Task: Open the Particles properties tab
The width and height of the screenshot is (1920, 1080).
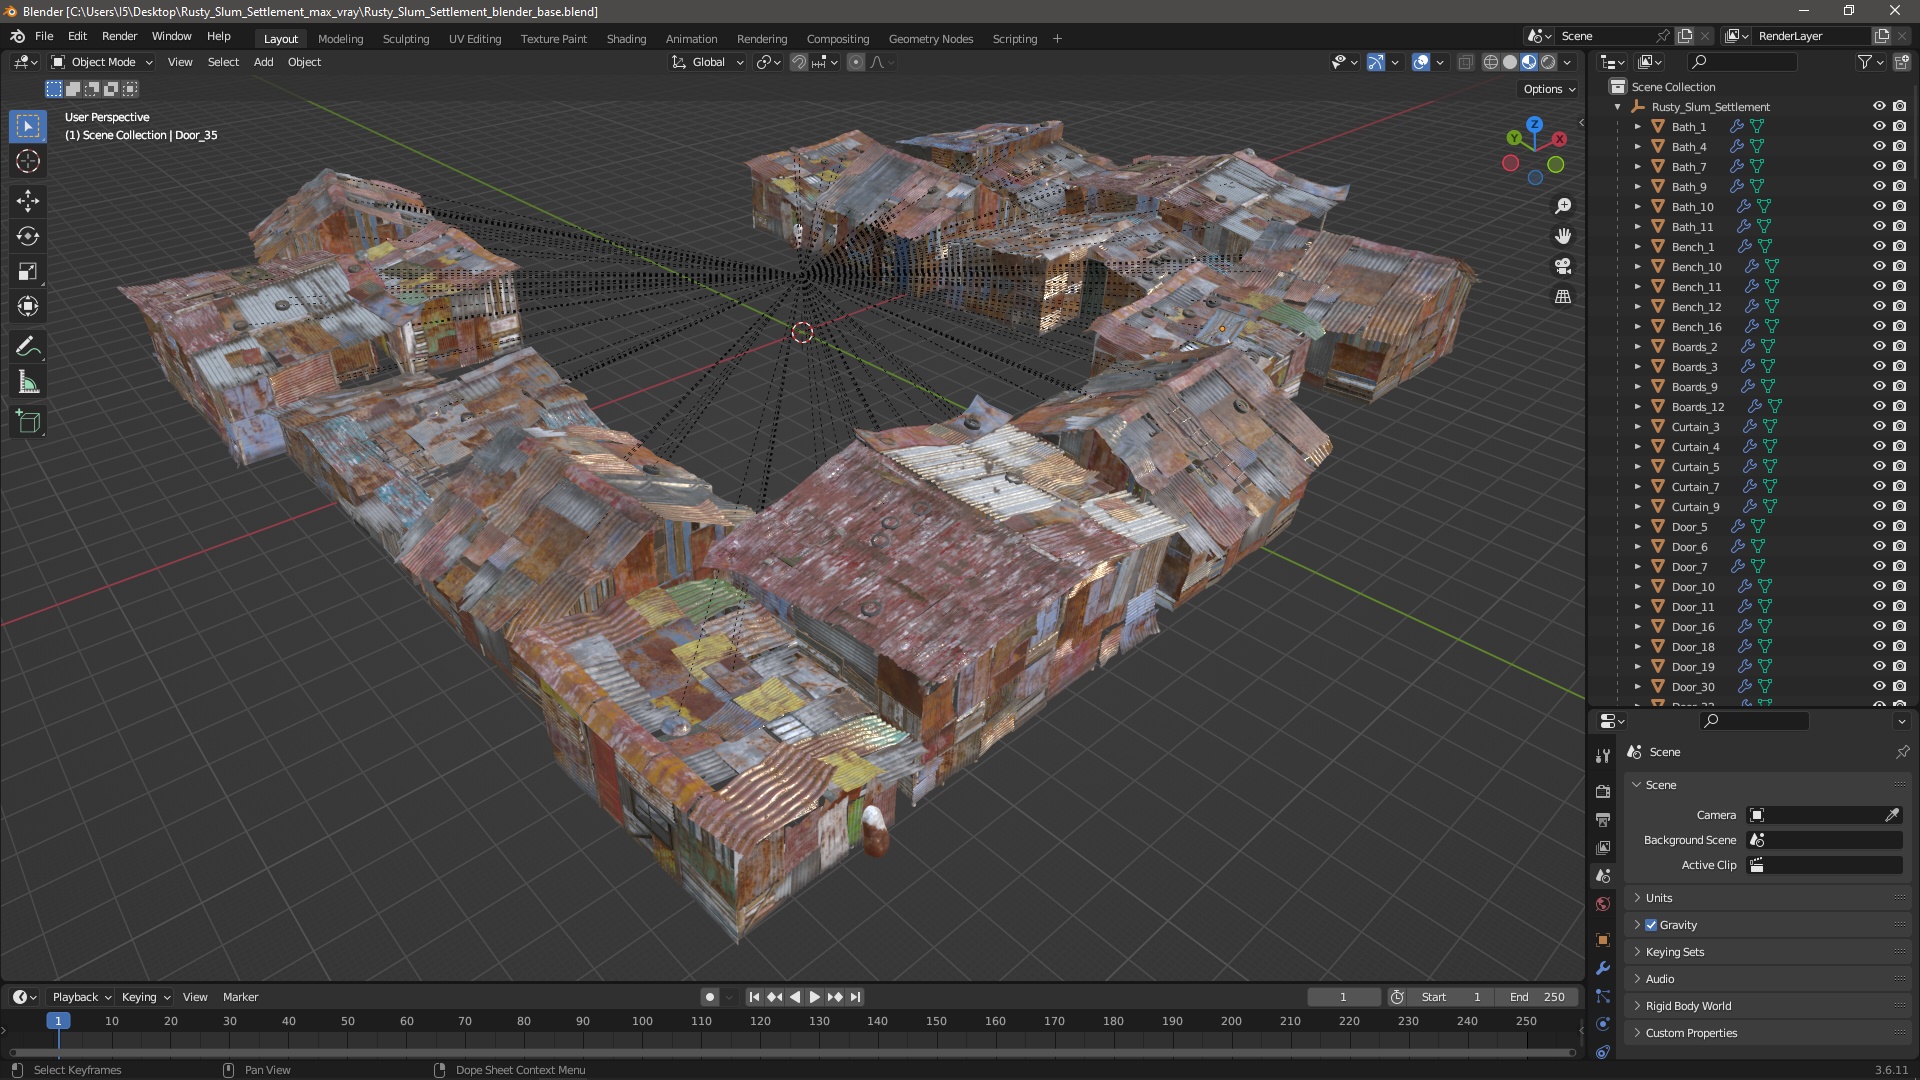Action: tap(1603, 996)
